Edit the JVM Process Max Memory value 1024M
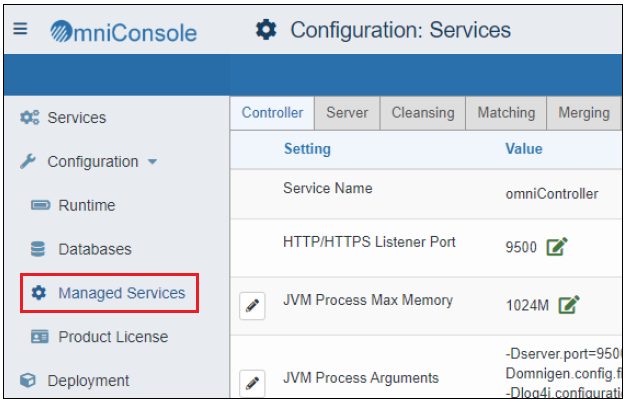Viewport: 626px width, 402px height. (x=569, y=305)
